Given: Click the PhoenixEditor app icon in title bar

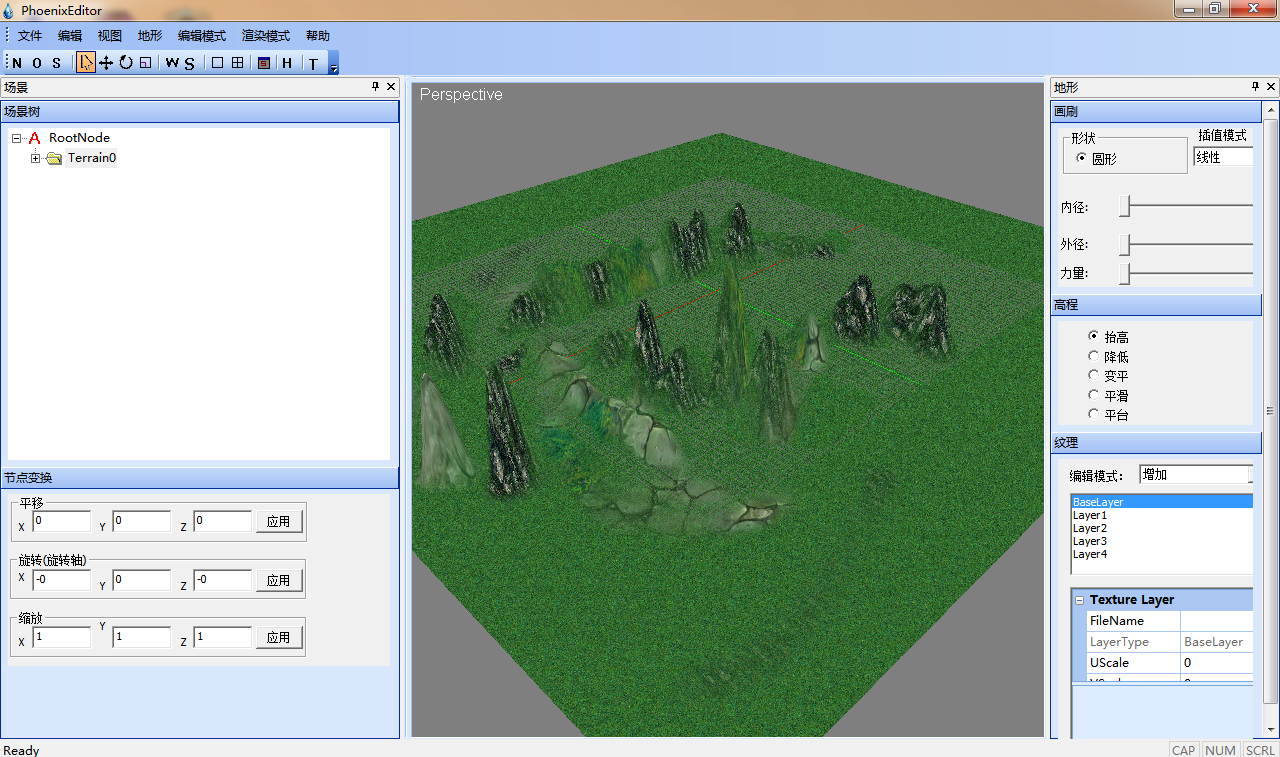Looking at the screenshot, I should (9, 10).
